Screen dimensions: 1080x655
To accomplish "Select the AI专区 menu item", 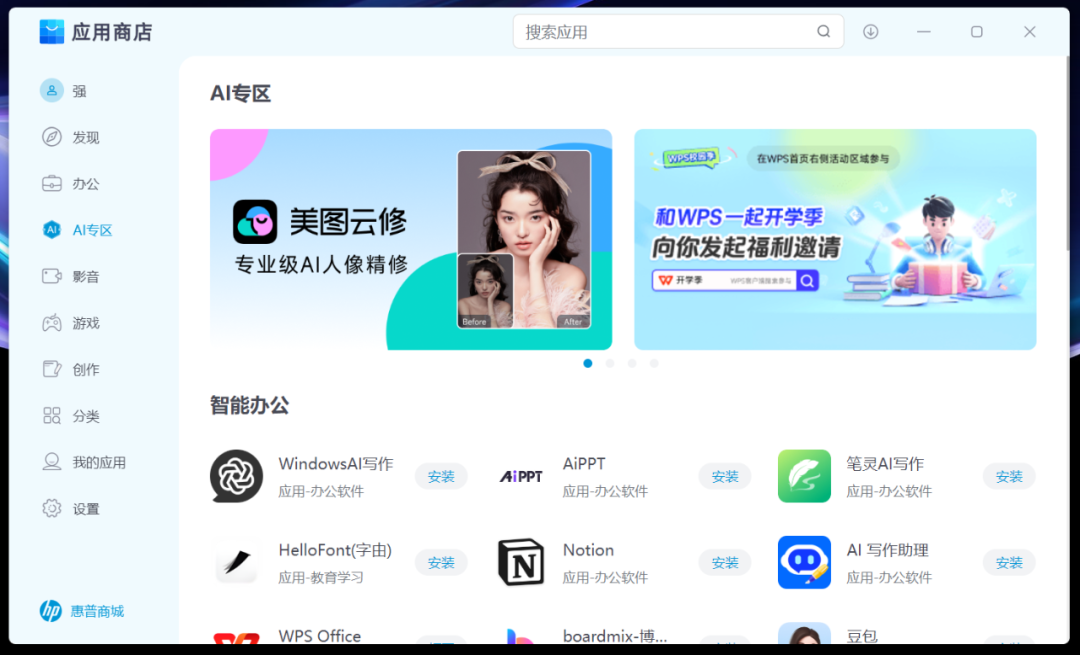I will point(92,230).
